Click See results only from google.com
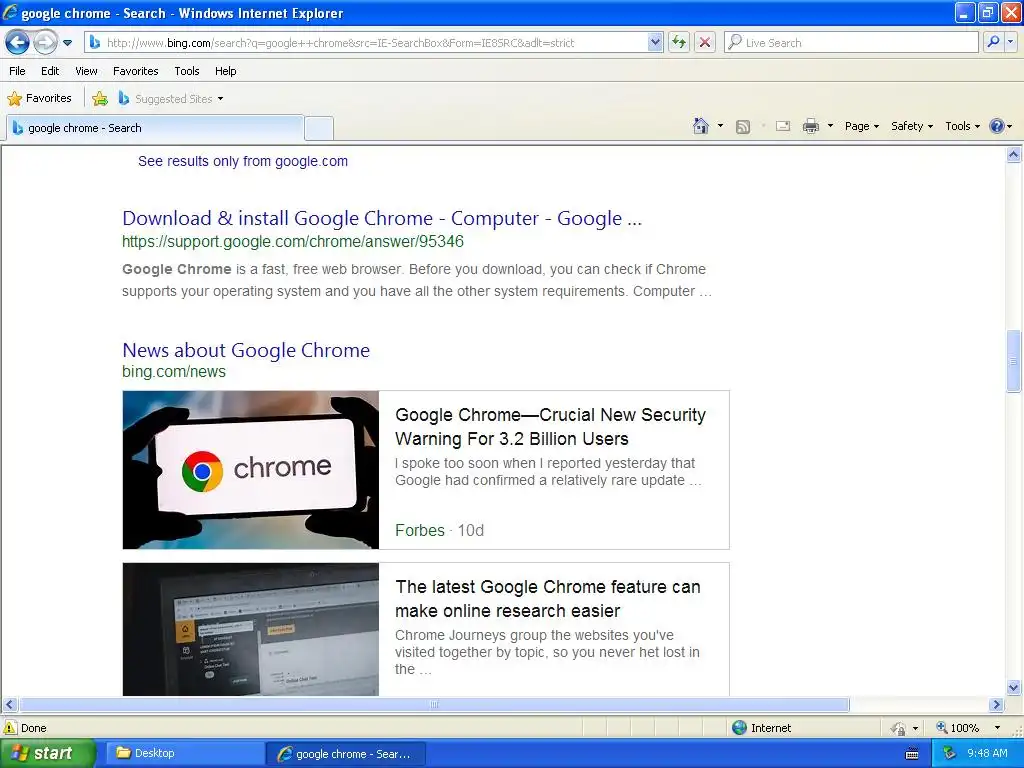Screen dimensions: 1024x768 tap(243, 161)
